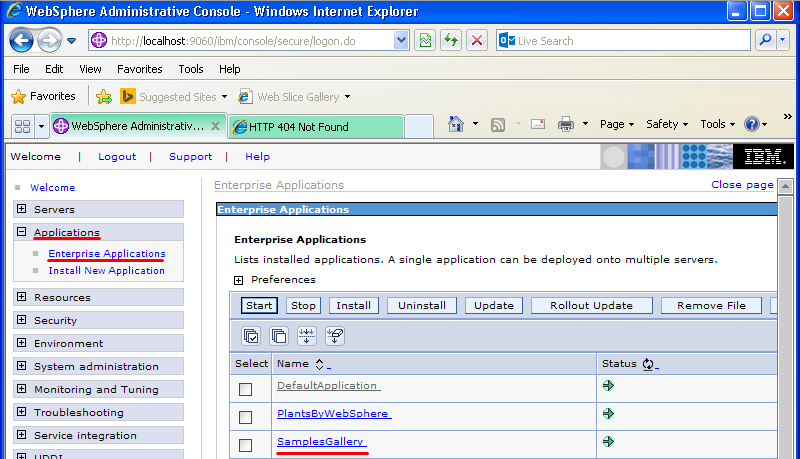
Task: Go forward with the browser Forward arrow
Action: tap(49, 41)
